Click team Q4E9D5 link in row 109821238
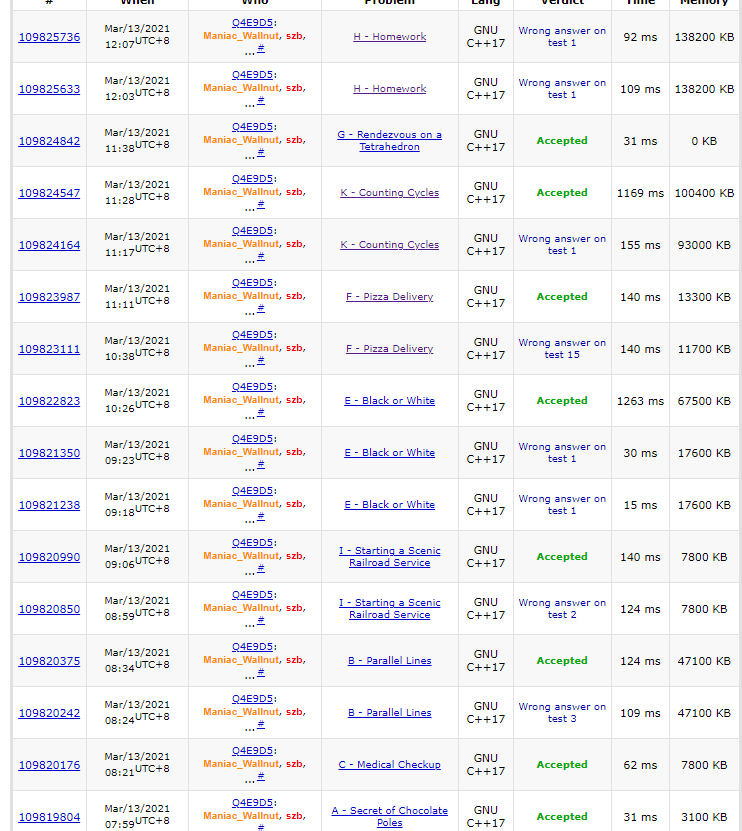Screen dimensions: 742x831 pos(252,491)
